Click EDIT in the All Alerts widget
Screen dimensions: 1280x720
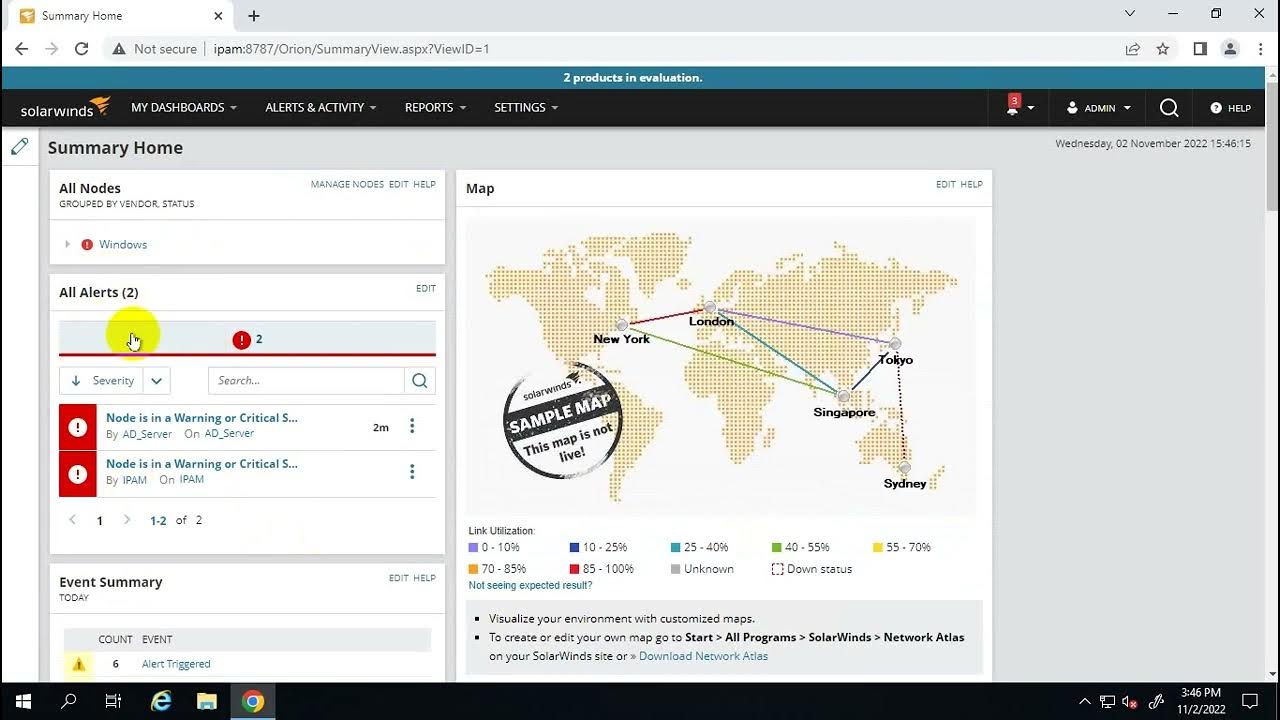[426, 289]
